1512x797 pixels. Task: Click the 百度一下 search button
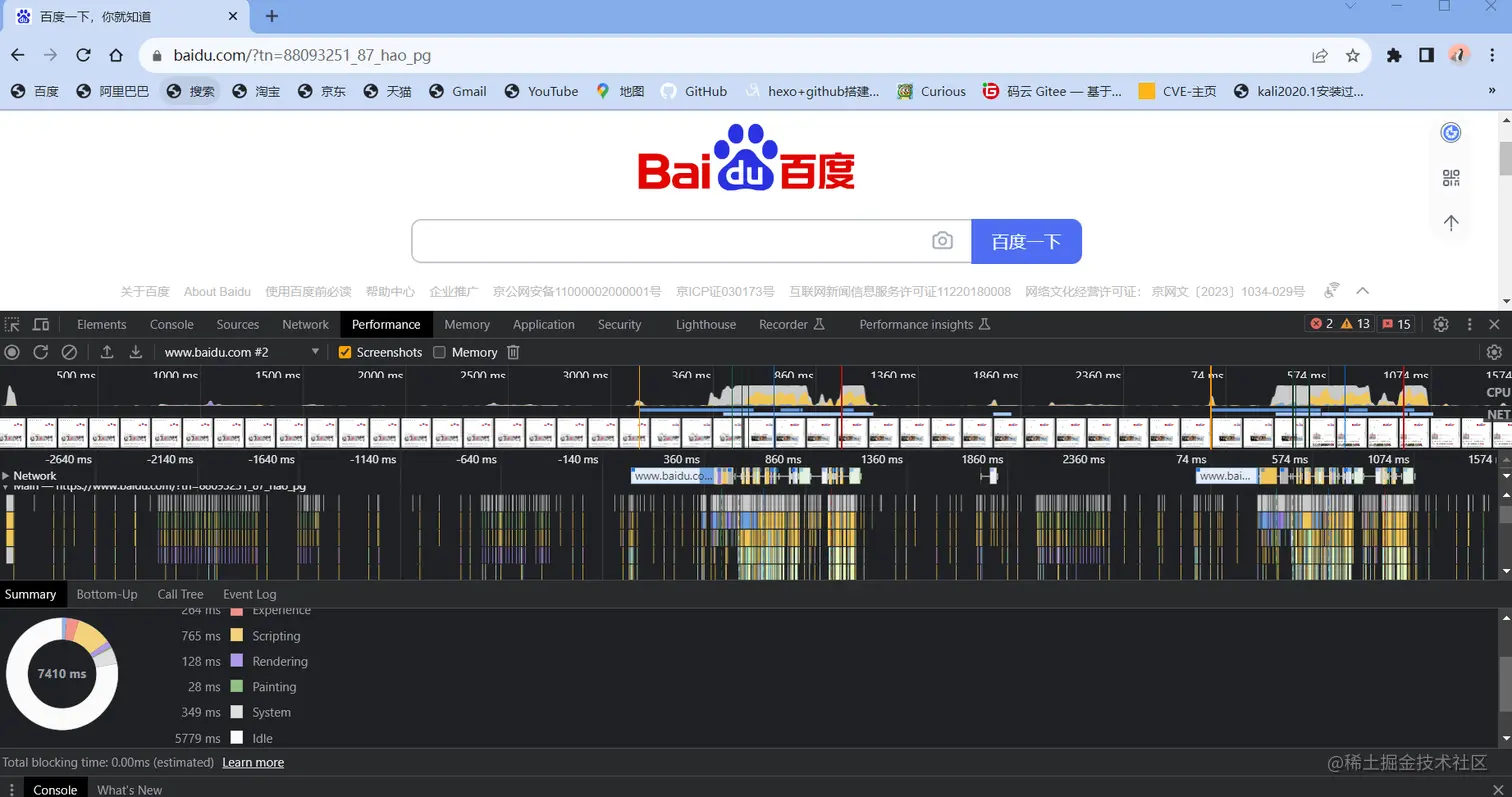[x=1026, y=241]
